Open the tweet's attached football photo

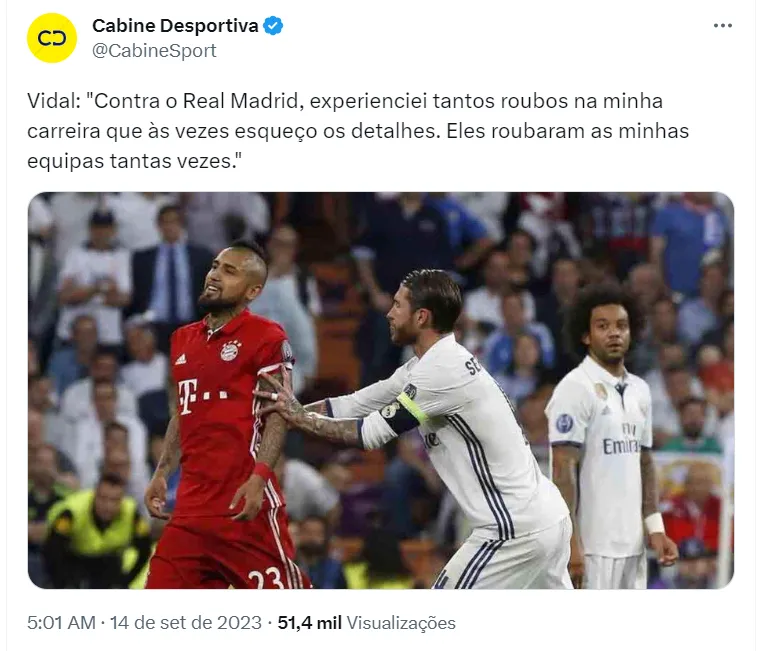coord(381,390)
